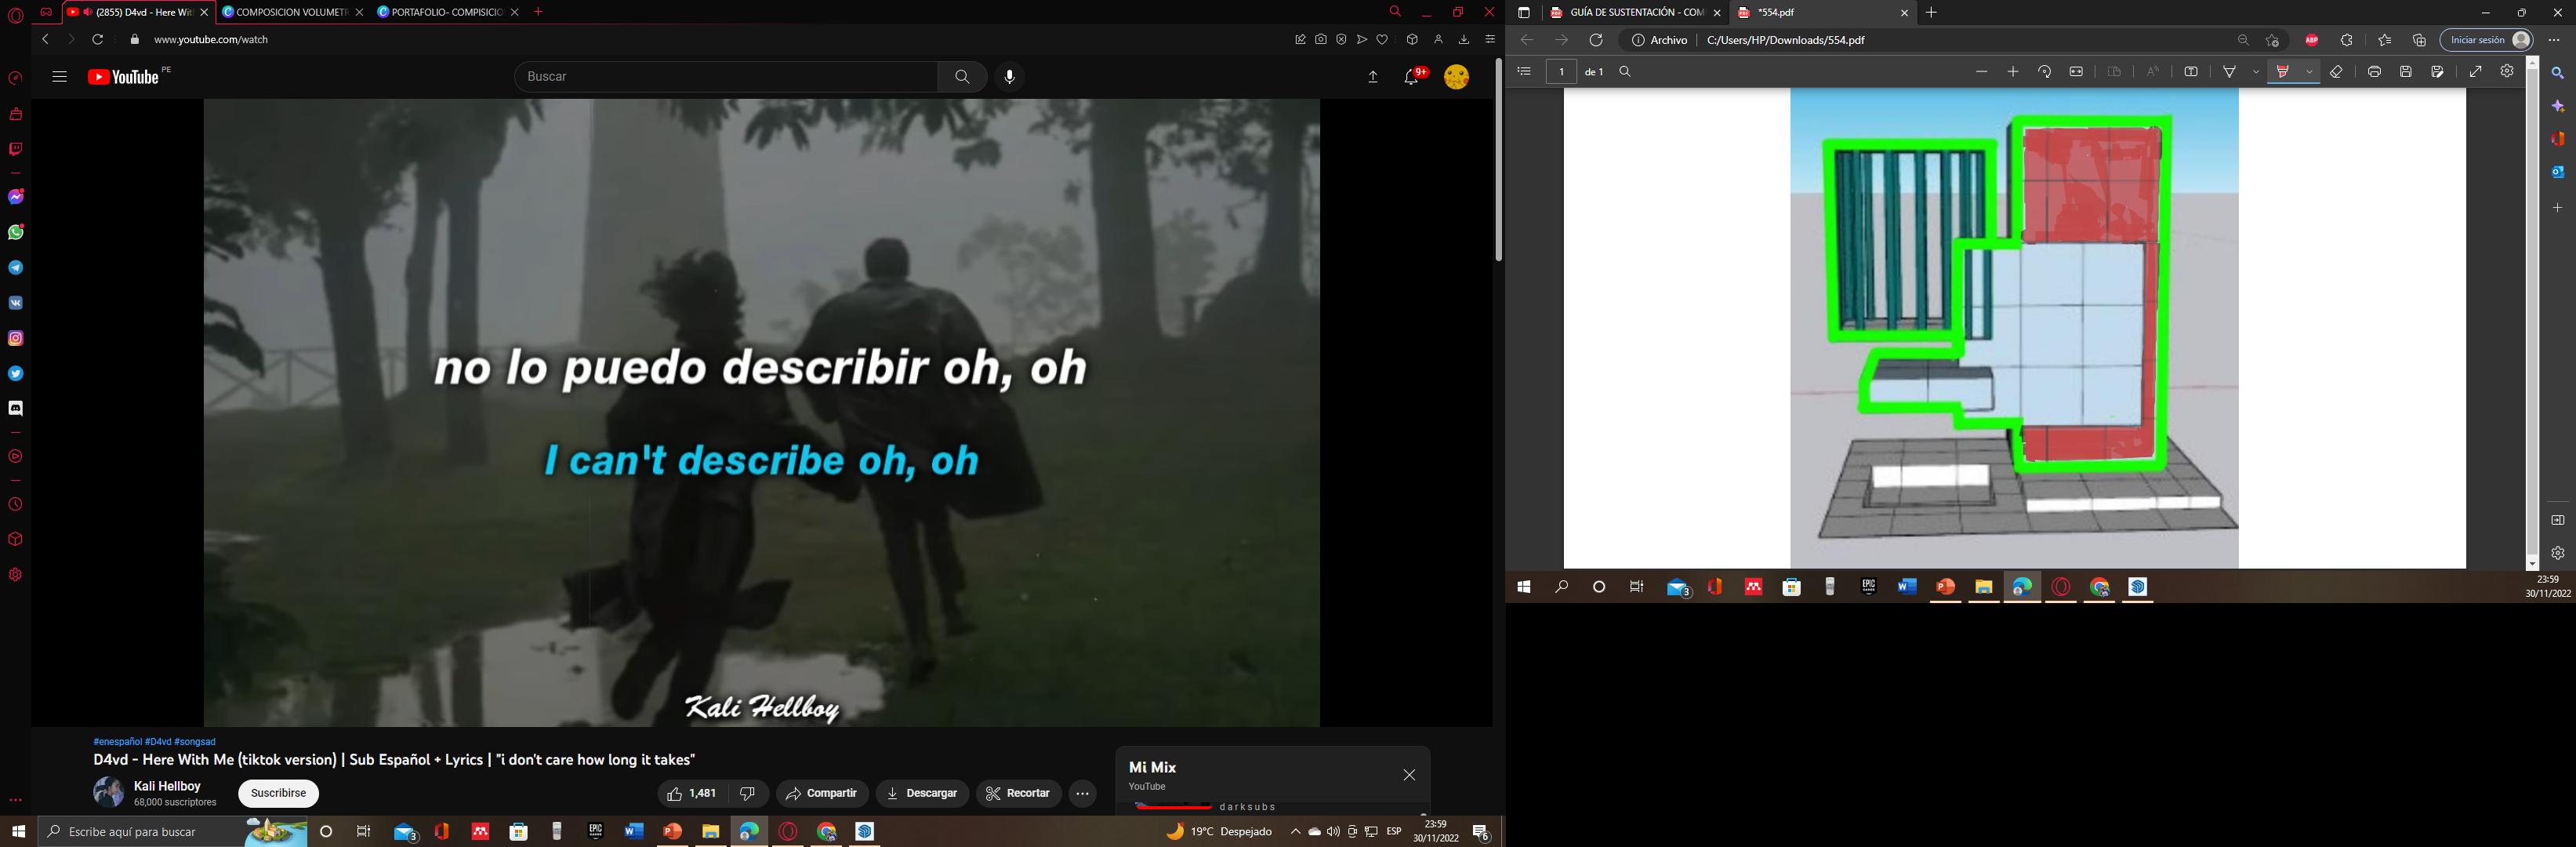This screenshot has height=847, width=2576.
Task: Select the eraser tool in PDF toolbar
Action: (2336, 72)
